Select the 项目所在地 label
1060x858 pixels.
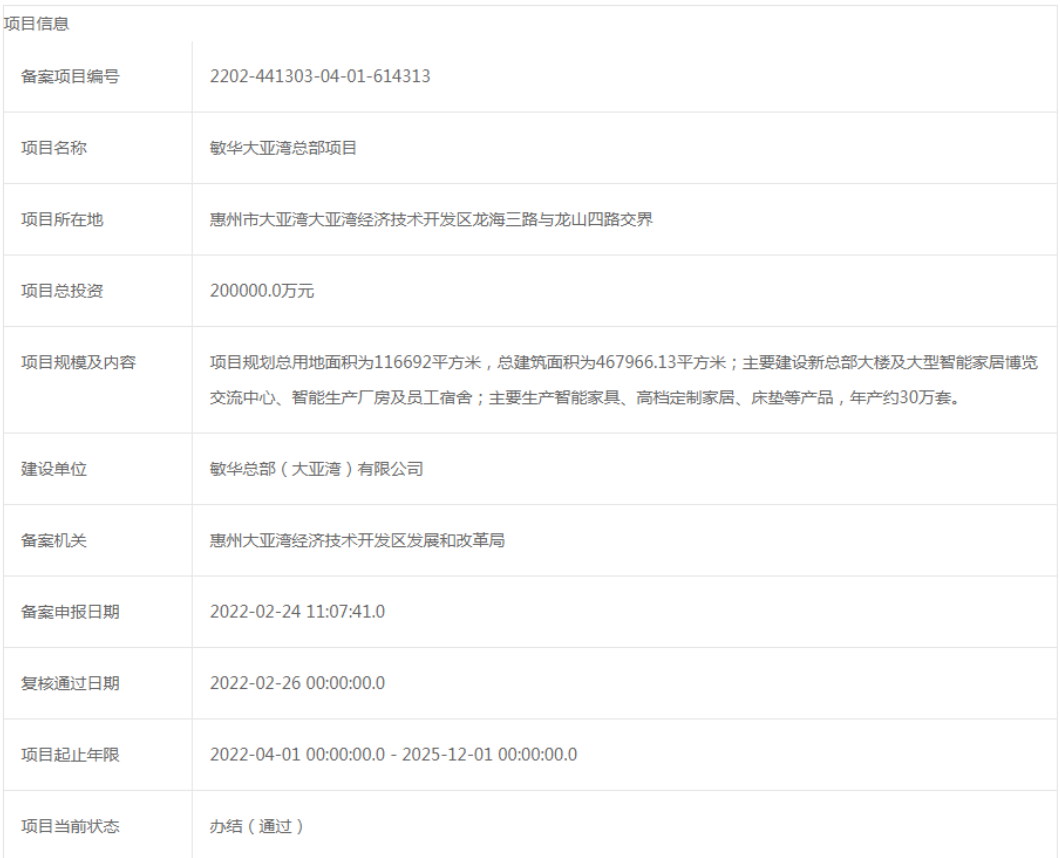62,220
